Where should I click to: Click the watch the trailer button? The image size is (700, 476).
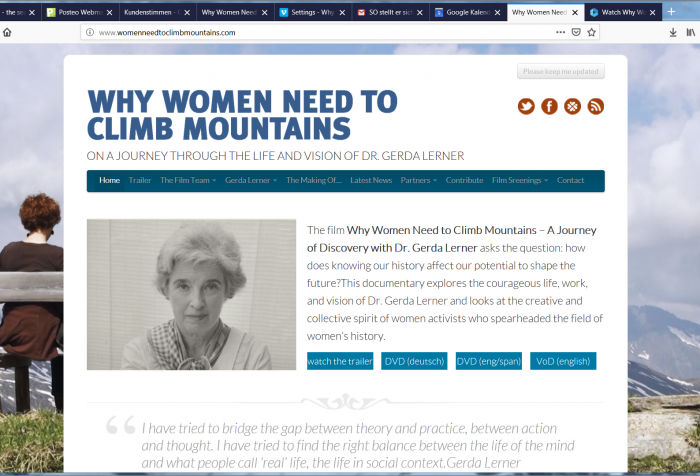pyautogui.click(x=340, y=361)
